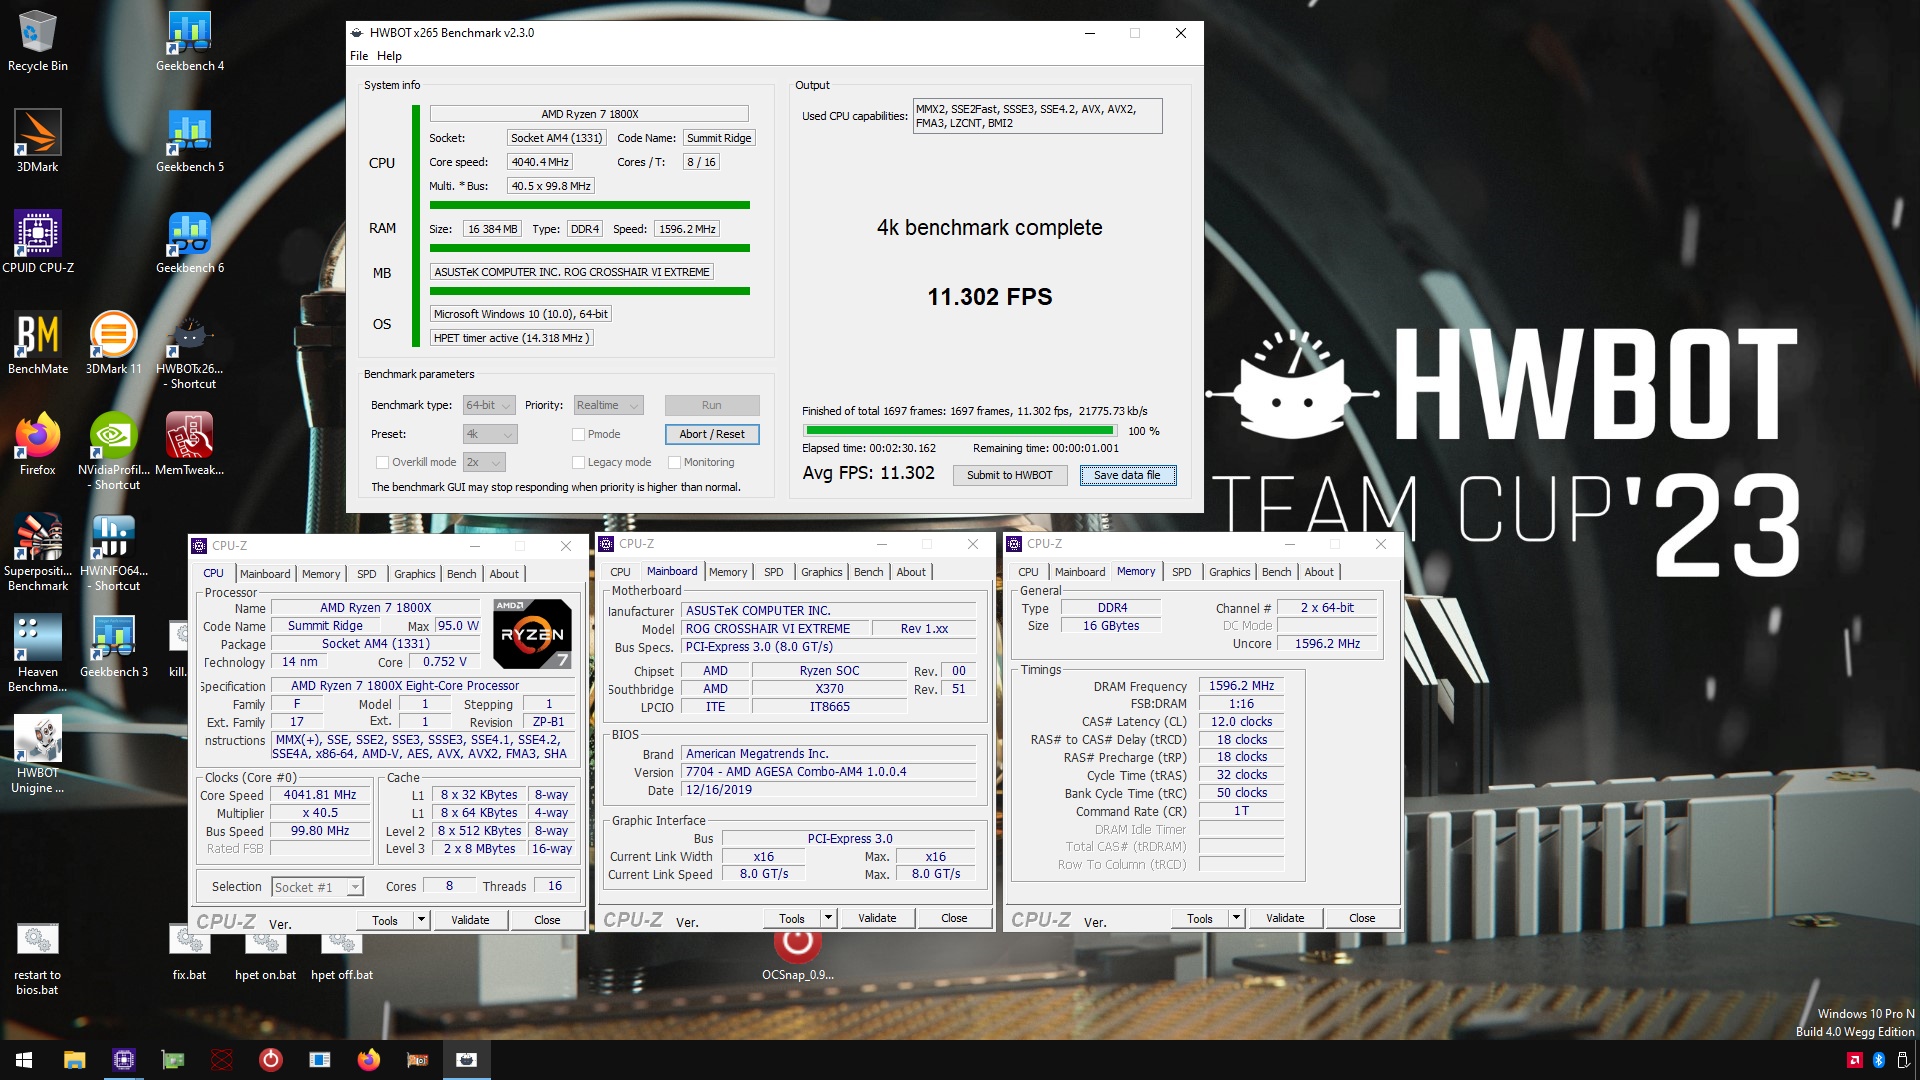Open the CPUID CPU-Z desktop icon
Viewport: 1920px width, 1080px height.
coord(38,242)
